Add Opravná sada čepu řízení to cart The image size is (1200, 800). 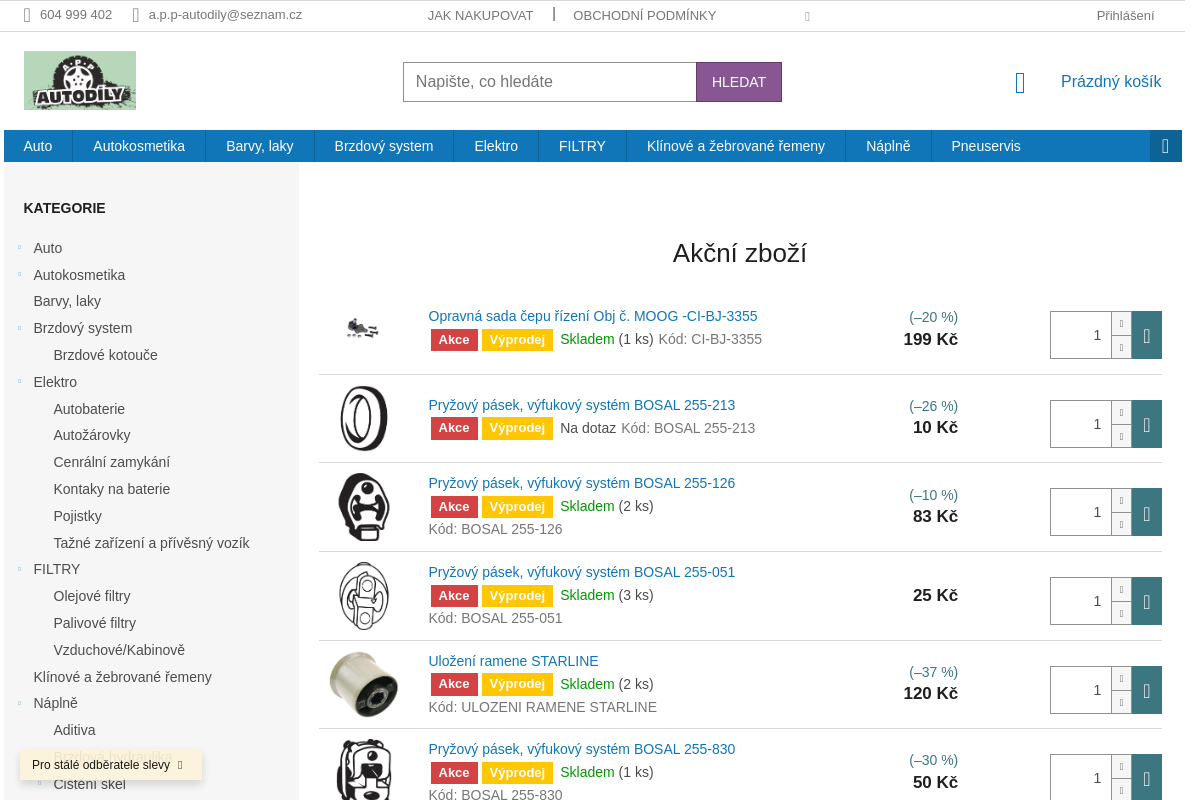[x=1146, y=335]
